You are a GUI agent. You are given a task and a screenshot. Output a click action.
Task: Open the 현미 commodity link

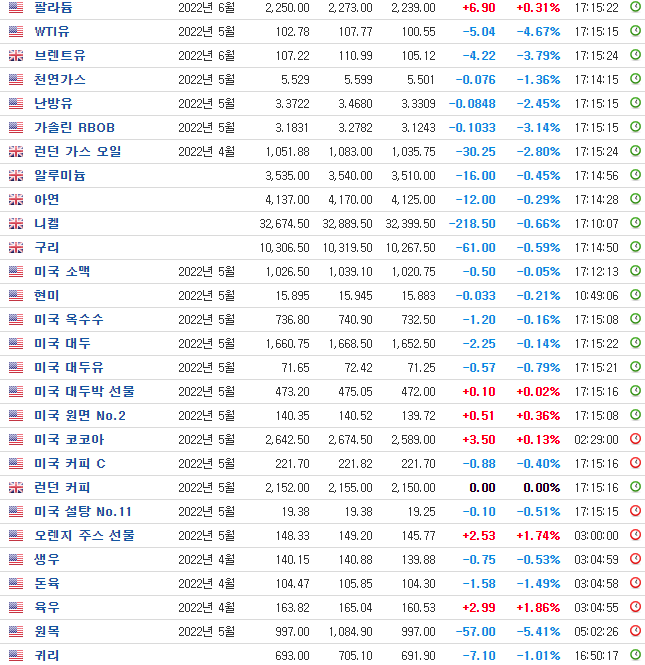pyautogui.click(x=47, y=295)
